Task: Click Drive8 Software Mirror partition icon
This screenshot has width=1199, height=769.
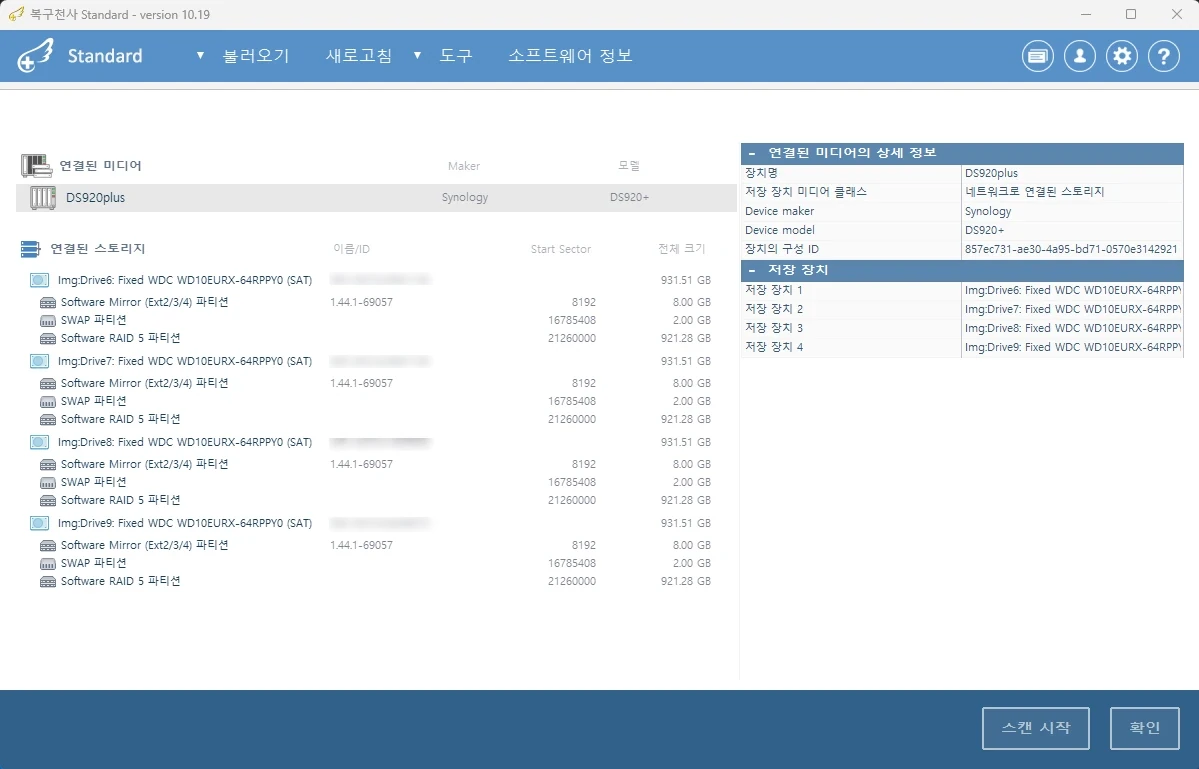Action: coord(47,465)
